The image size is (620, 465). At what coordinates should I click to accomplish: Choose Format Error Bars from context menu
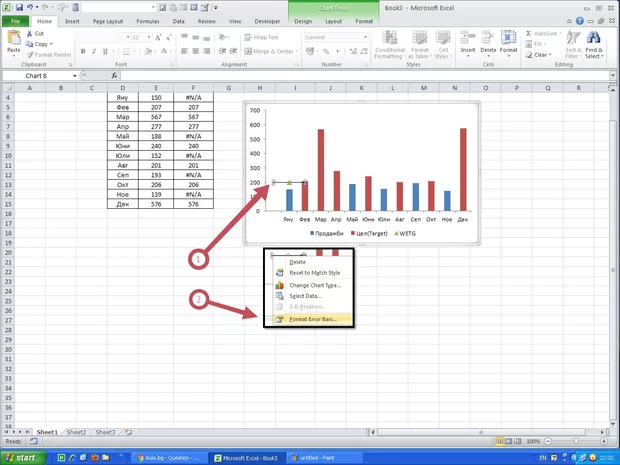pyautogui.click(x=313, y=319)
